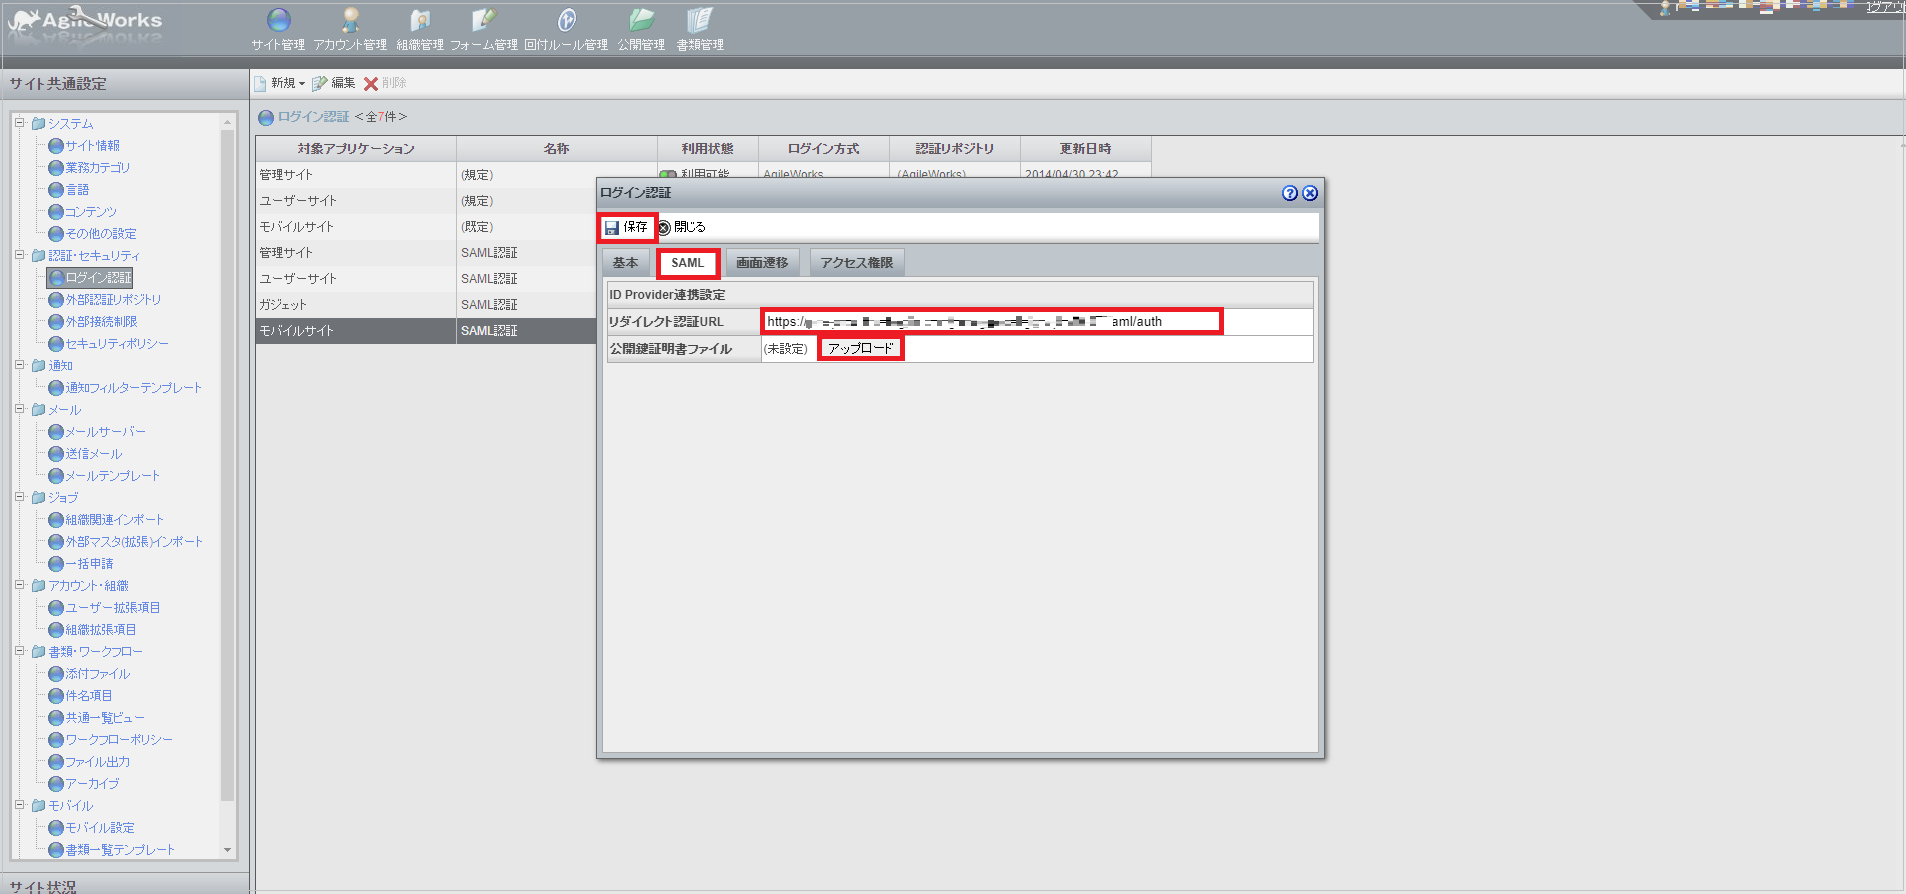Screen dimensions: 1906x894
Task: Open フォーム管理 in the top toolbar
Action: point(484,29)
